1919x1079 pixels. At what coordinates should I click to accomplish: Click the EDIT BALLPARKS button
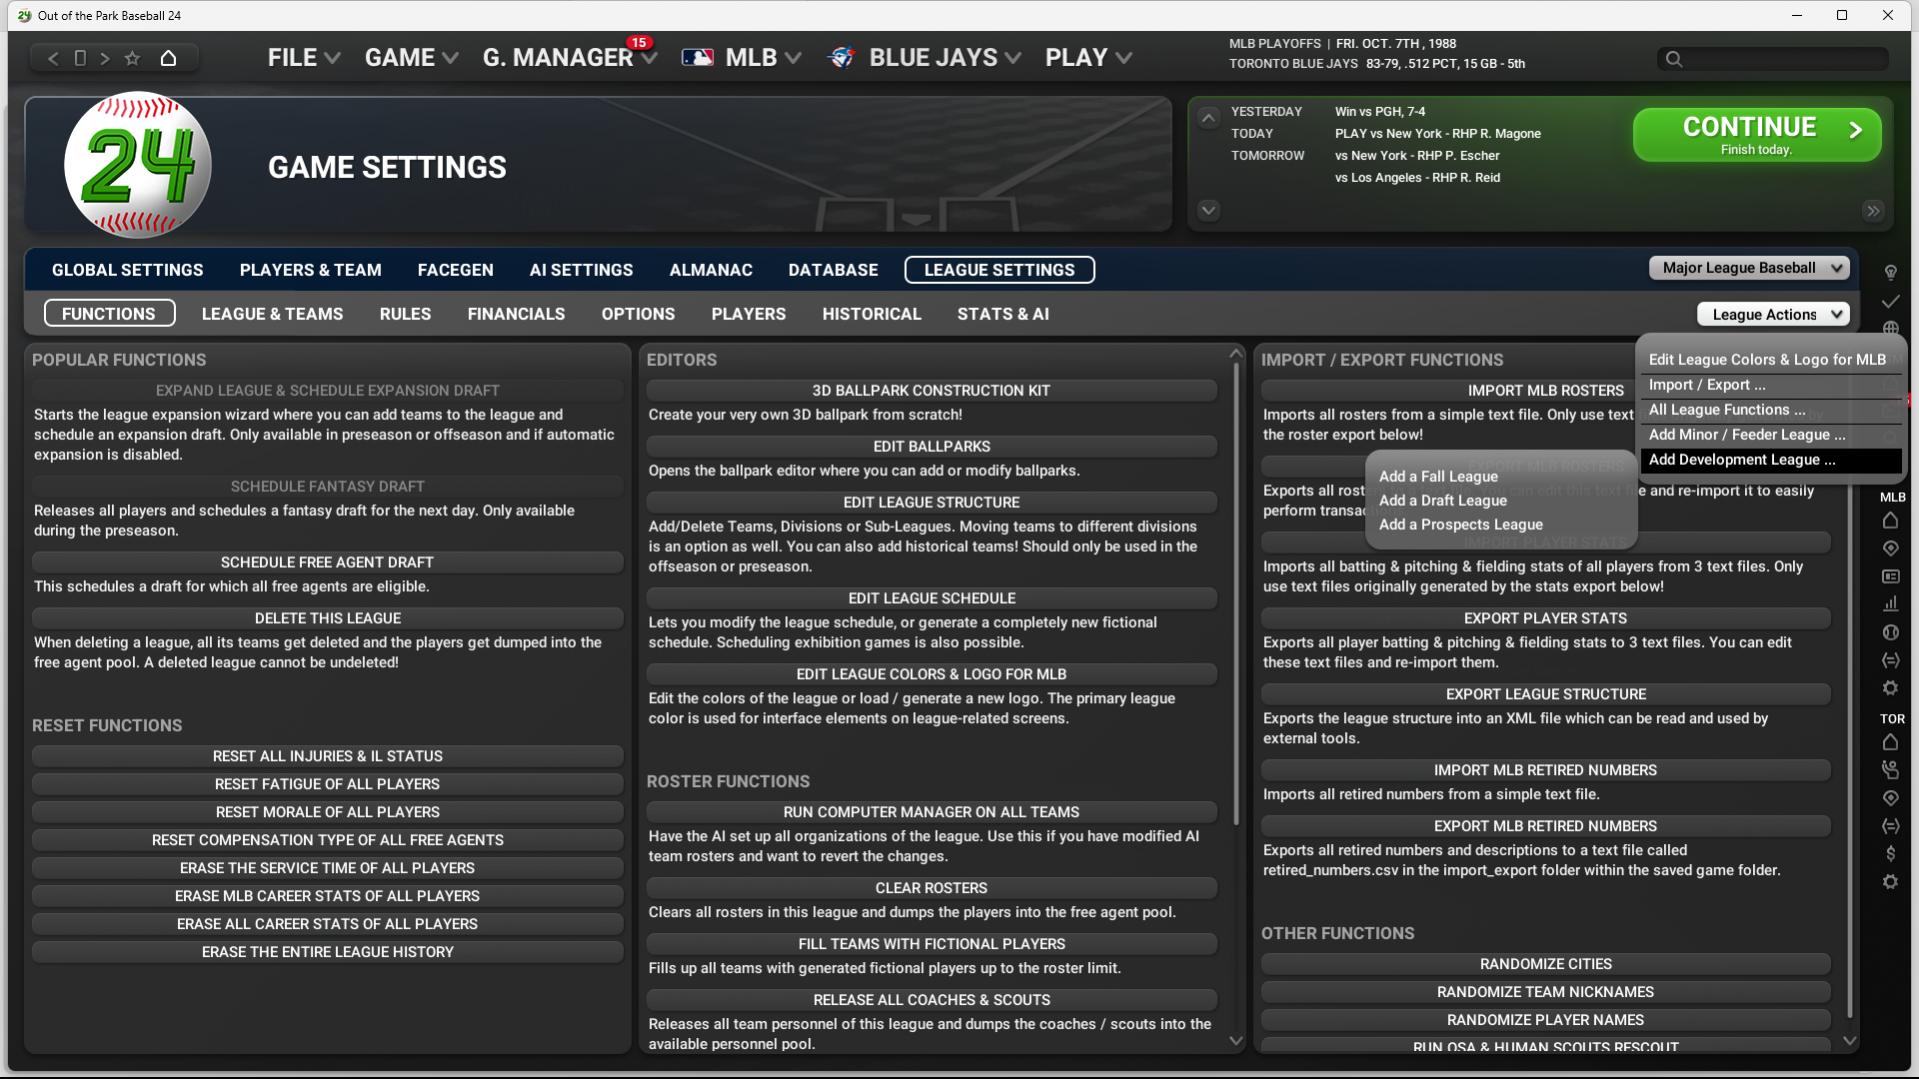click(931, 446)
